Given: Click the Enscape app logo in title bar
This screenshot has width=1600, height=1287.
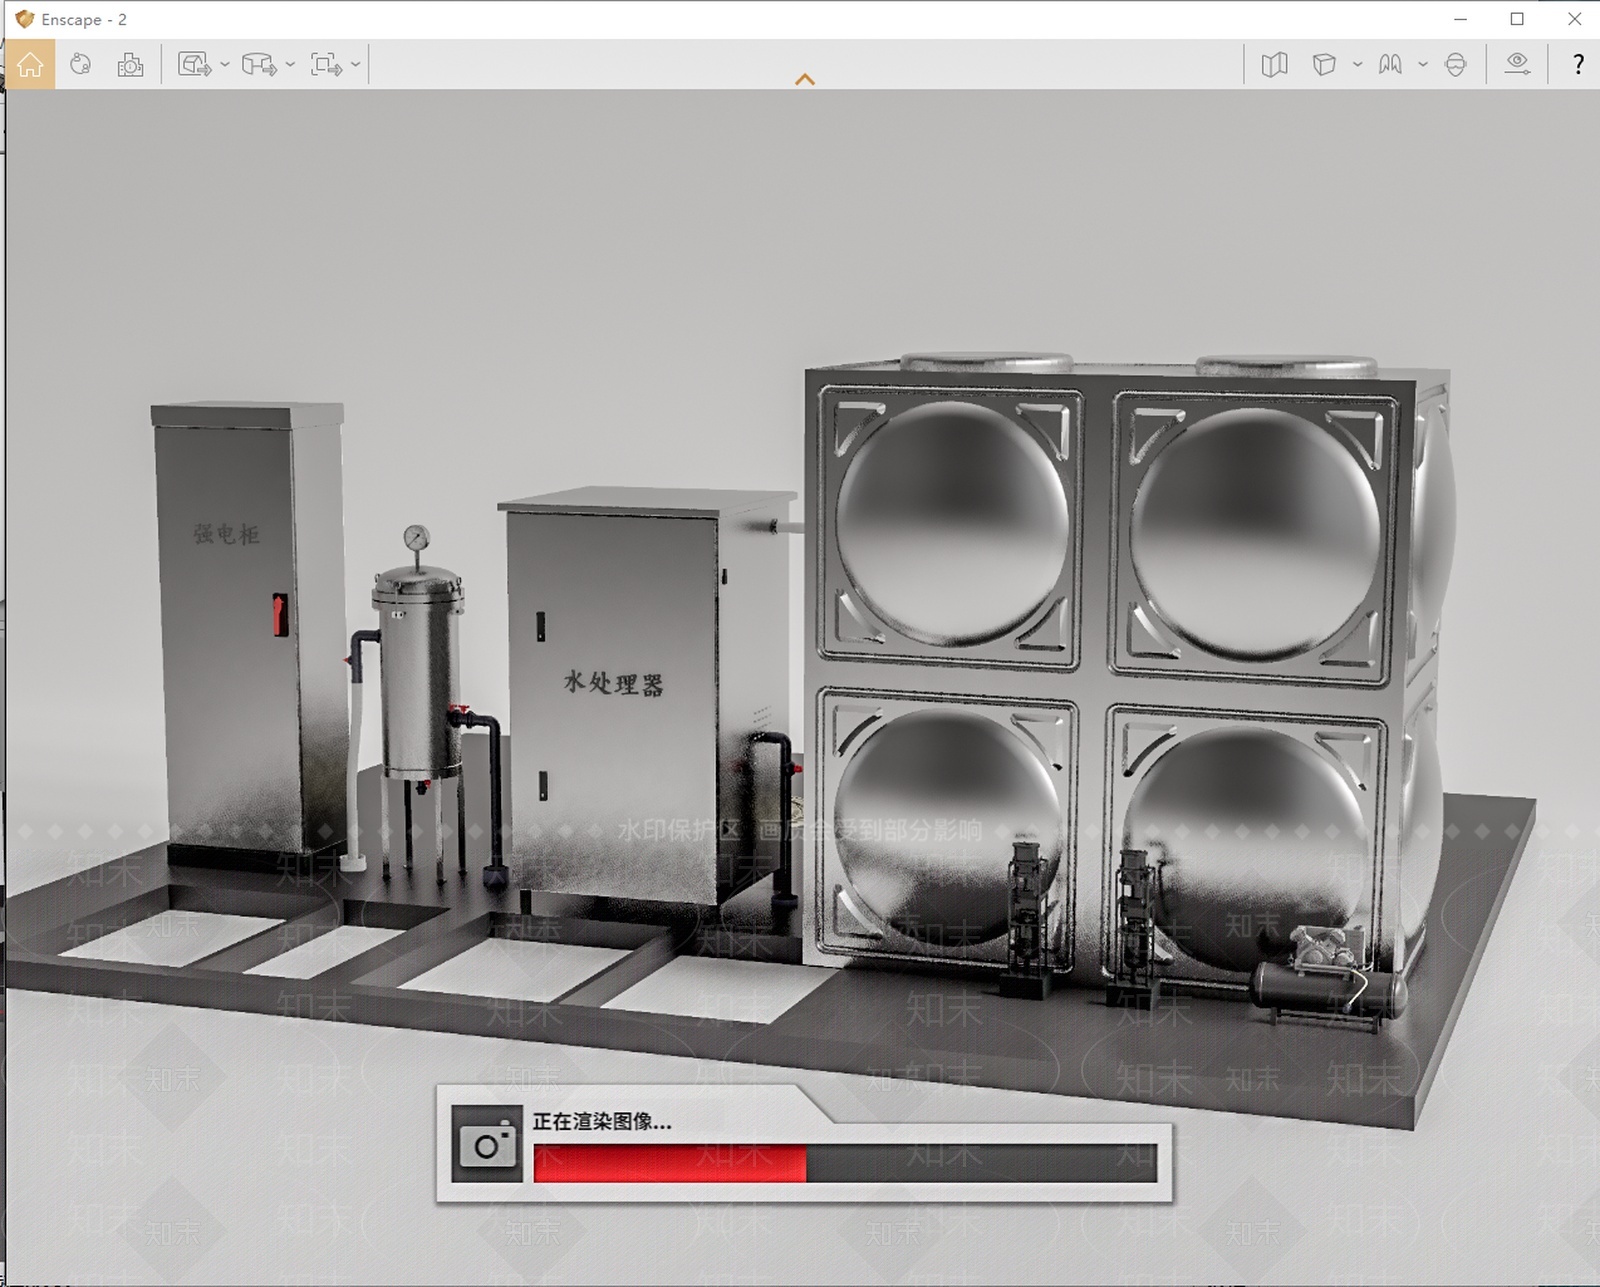Looking at the screenshot, I should point(25,19).
